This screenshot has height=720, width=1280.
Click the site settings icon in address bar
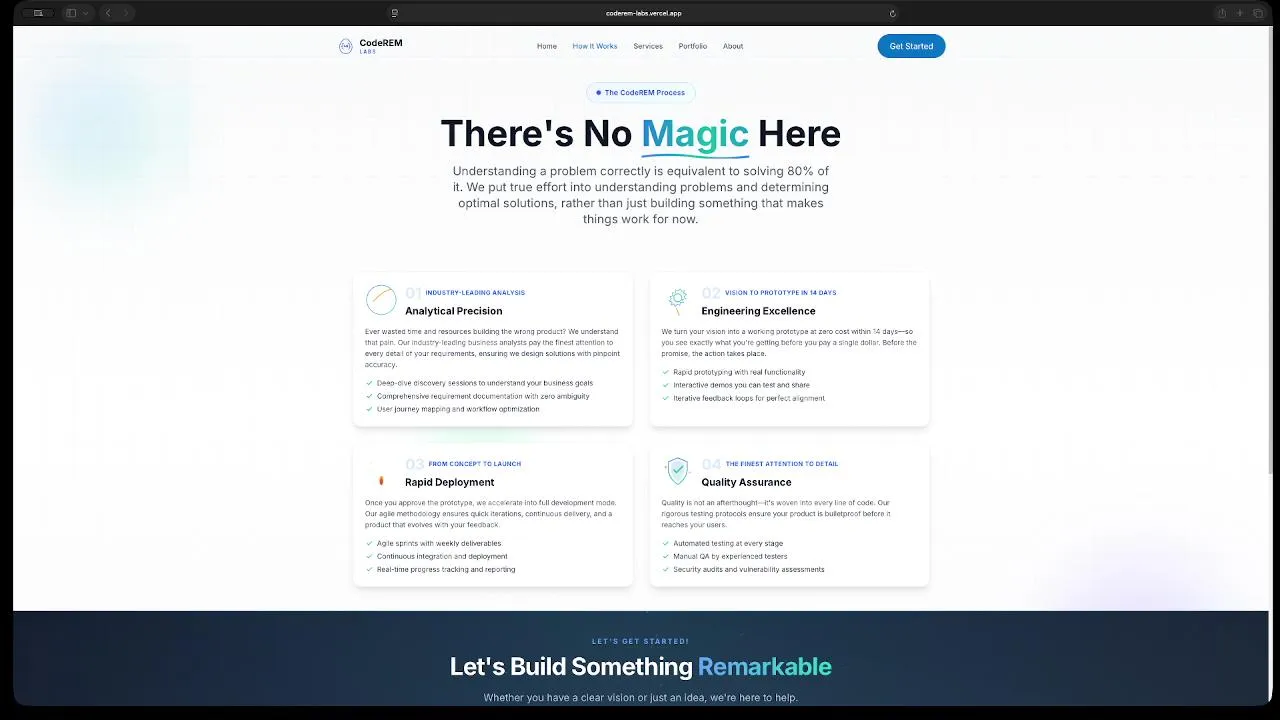(x=395, y=13)
